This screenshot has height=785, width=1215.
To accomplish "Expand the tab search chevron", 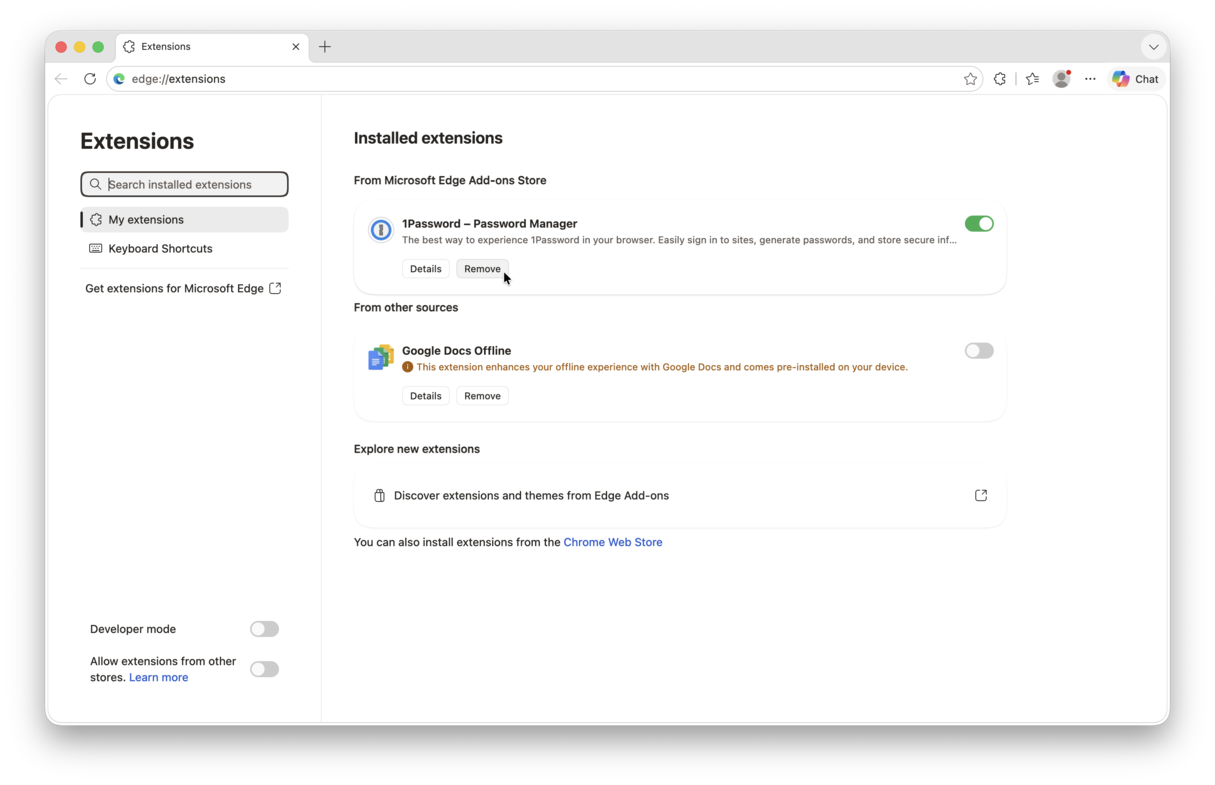I will pos(1153,47).
